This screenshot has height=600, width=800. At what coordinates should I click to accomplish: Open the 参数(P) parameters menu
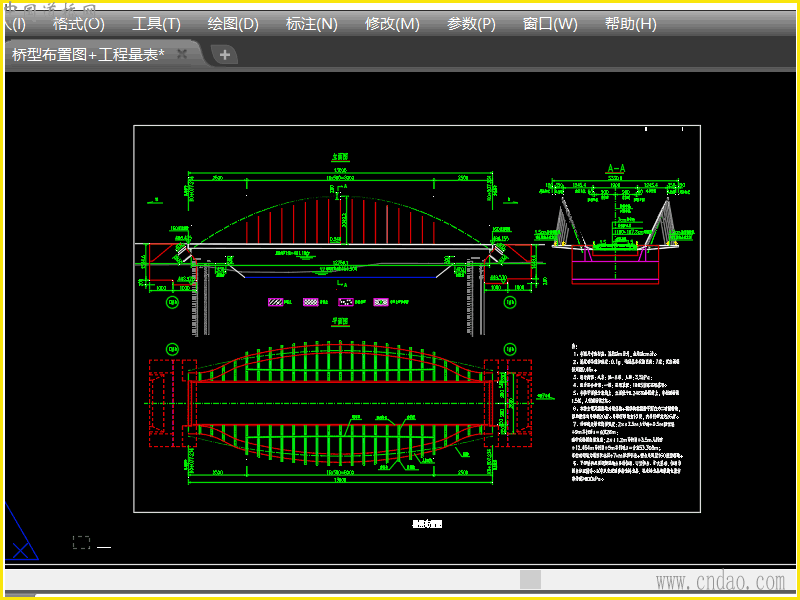coord(471,24)
